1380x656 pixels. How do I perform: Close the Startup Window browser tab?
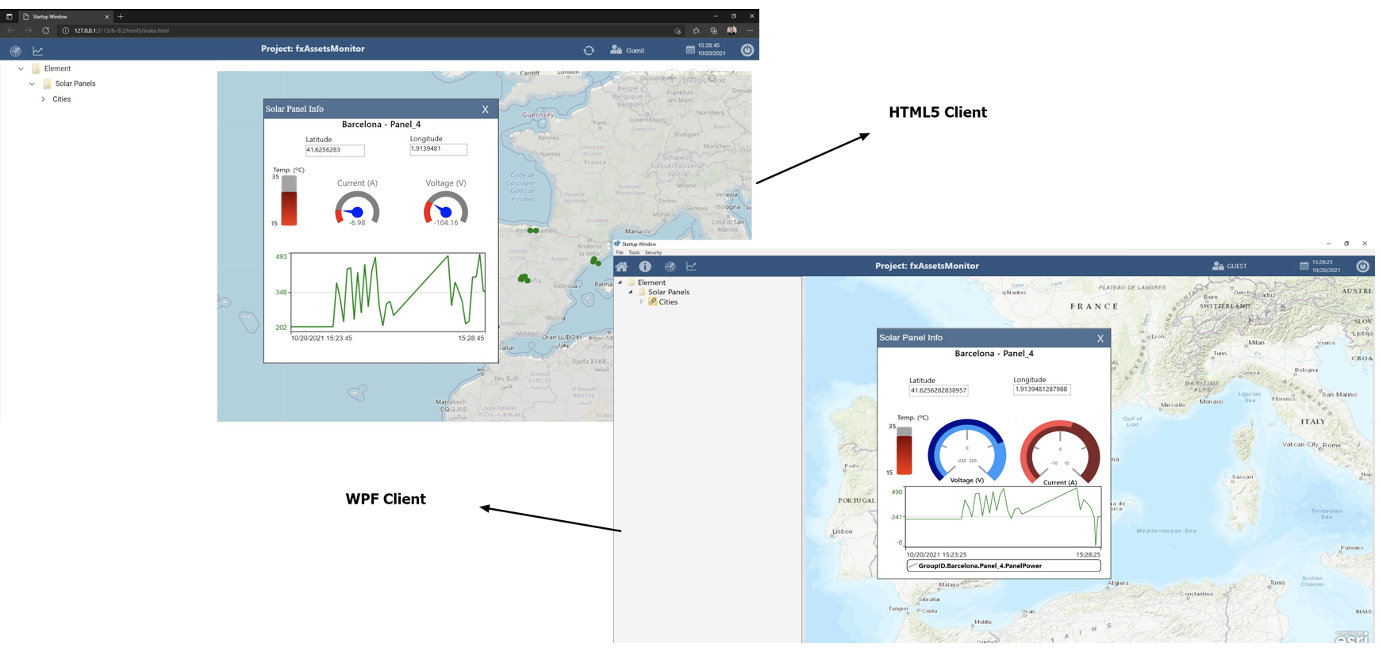106,17
